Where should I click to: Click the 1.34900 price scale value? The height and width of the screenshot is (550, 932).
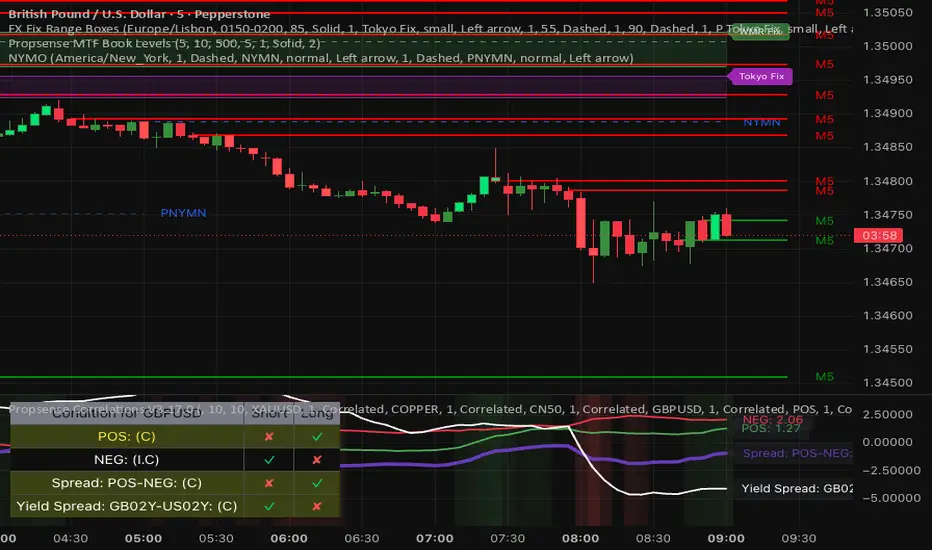(887, 114)
